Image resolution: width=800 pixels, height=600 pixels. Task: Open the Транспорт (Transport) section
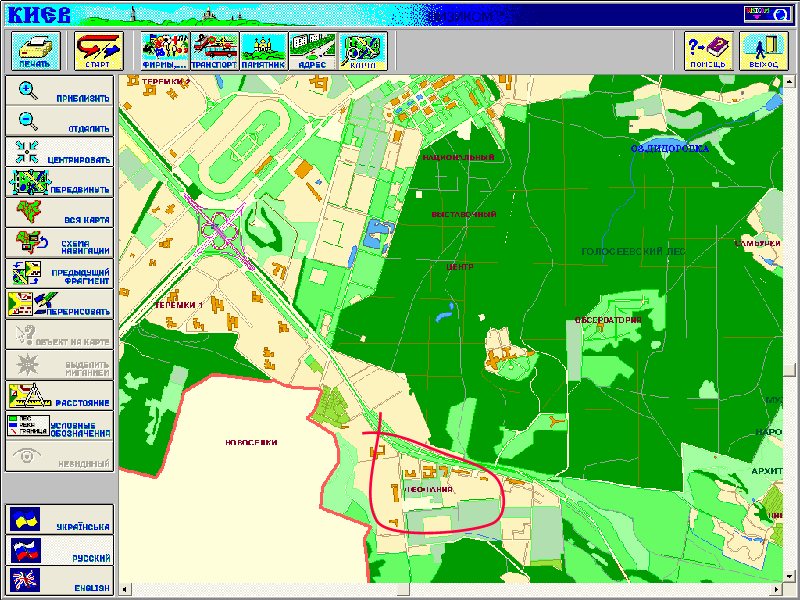pos(214,50)
